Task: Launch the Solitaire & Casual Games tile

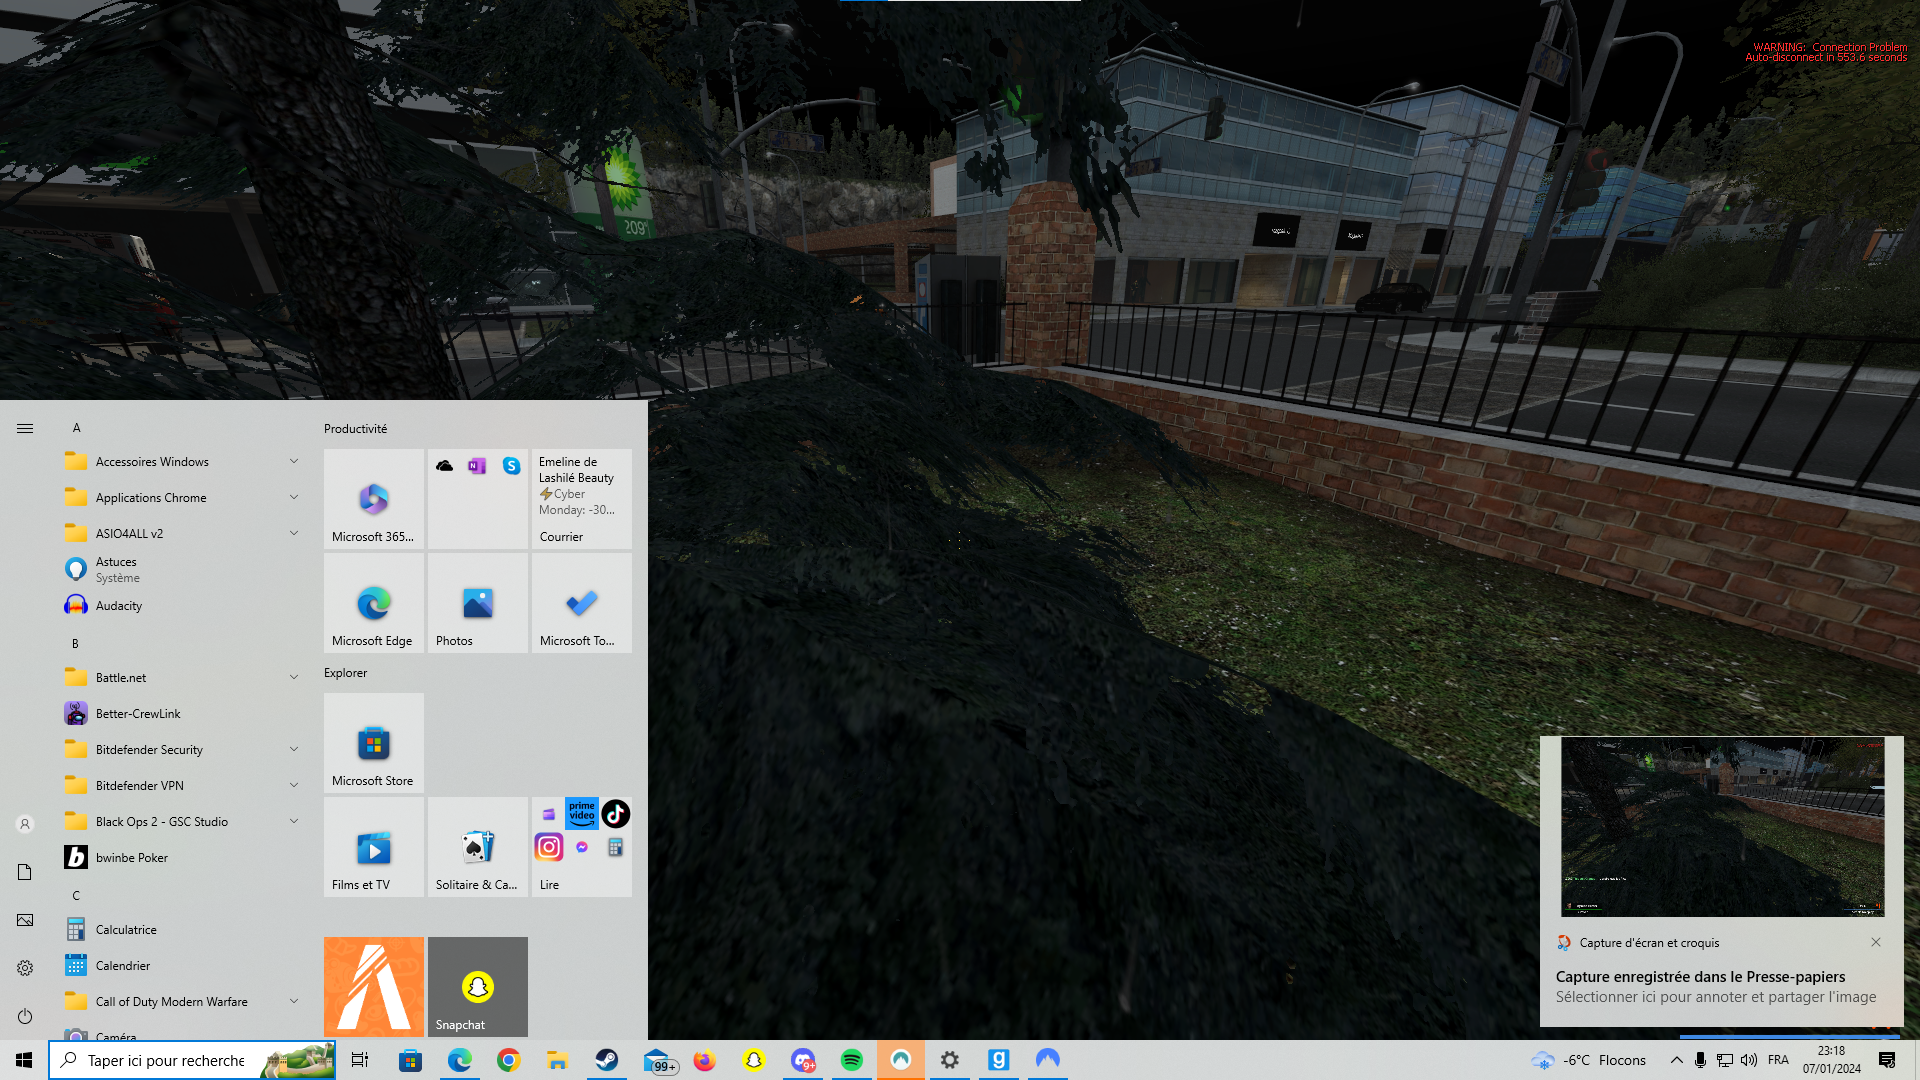Action: 478,847
